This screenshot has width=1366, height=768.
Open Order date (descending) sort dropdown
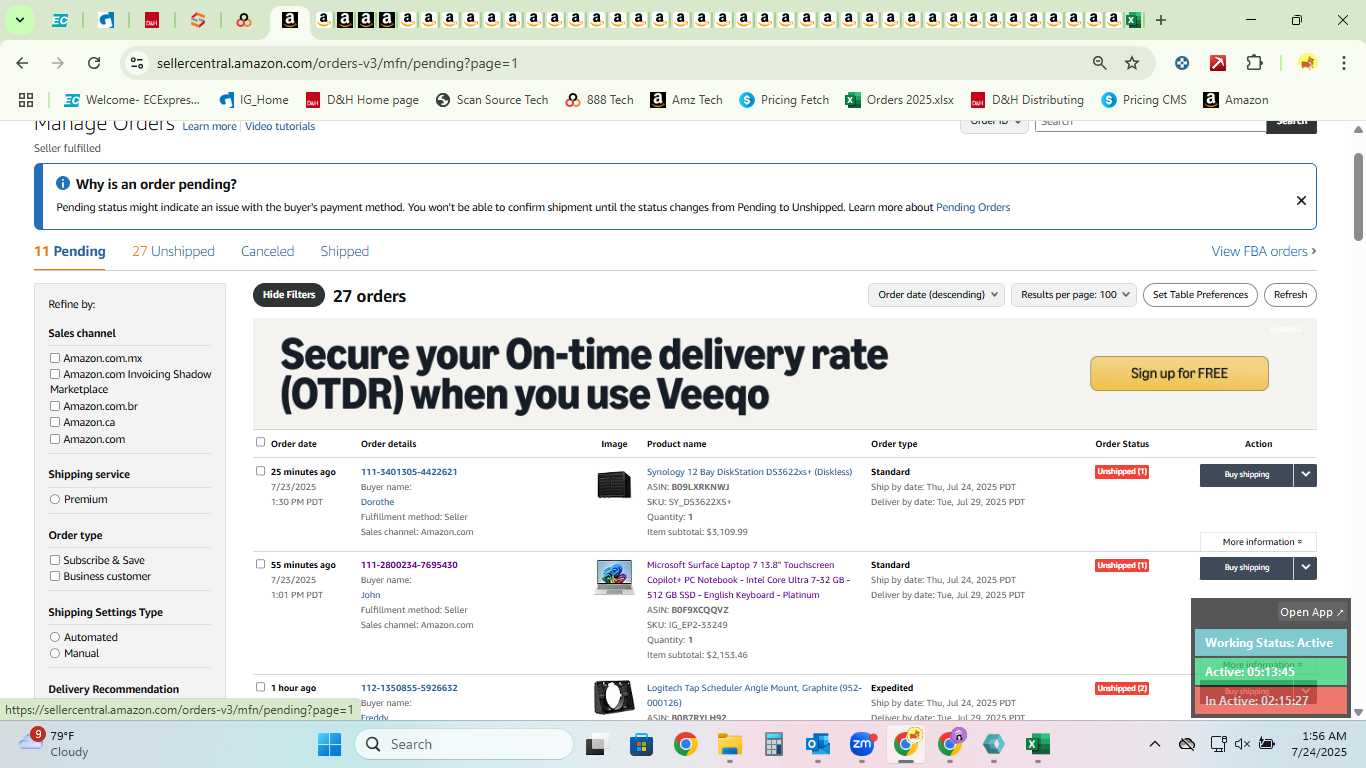coord(936,295)
